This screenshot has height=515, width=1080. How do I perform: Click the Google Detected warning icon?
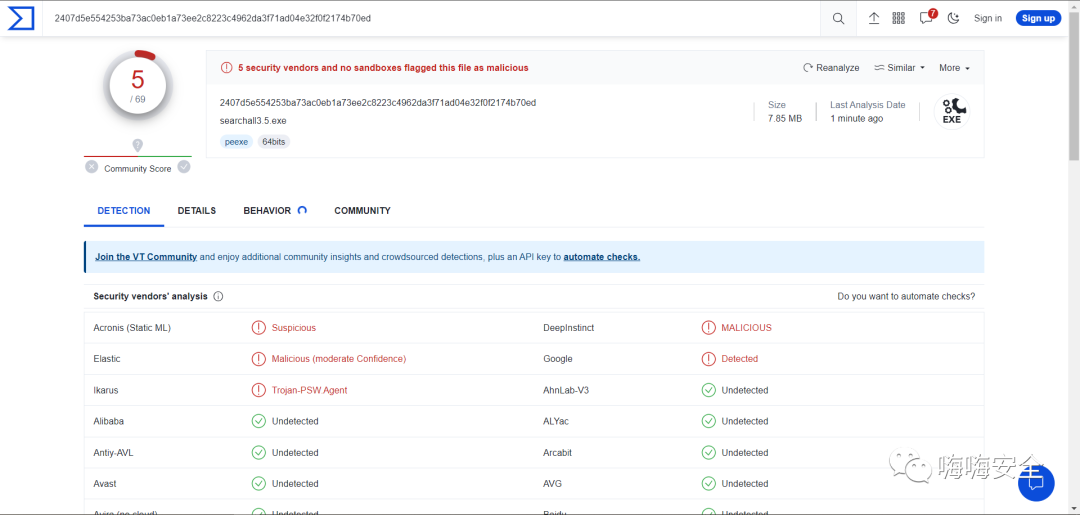tap(708, 359)
